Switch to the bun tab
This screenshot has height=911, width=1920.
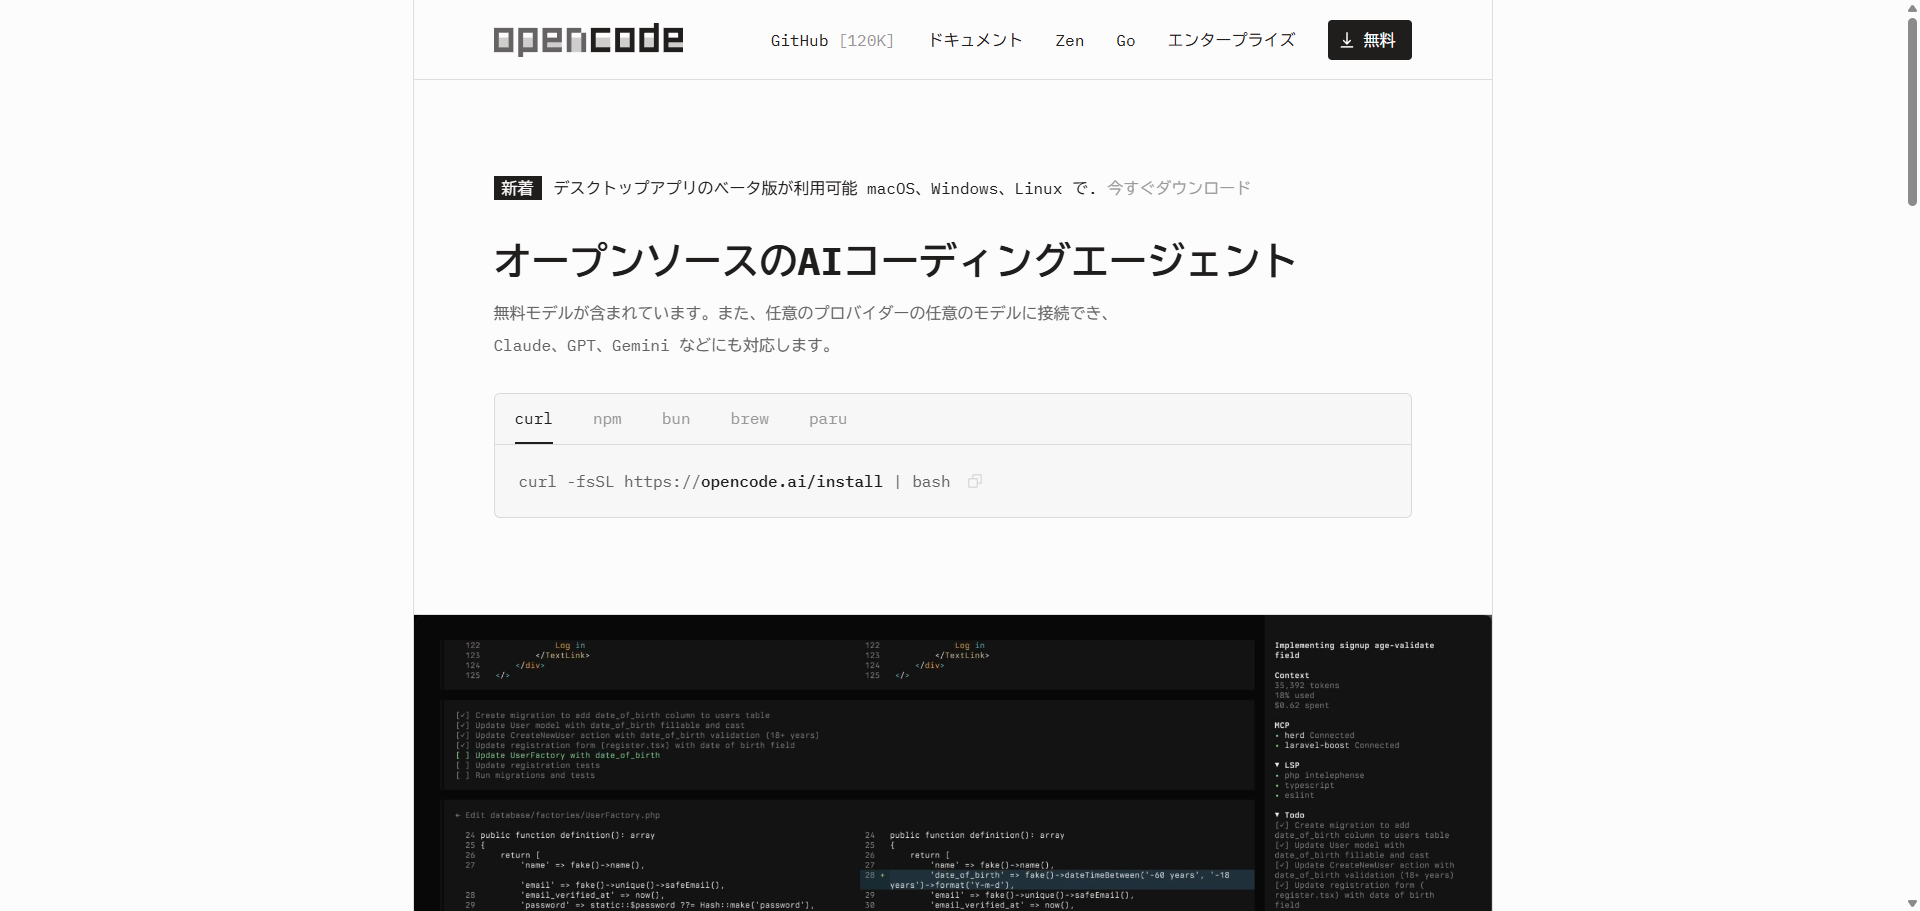[x=676, y=419]
